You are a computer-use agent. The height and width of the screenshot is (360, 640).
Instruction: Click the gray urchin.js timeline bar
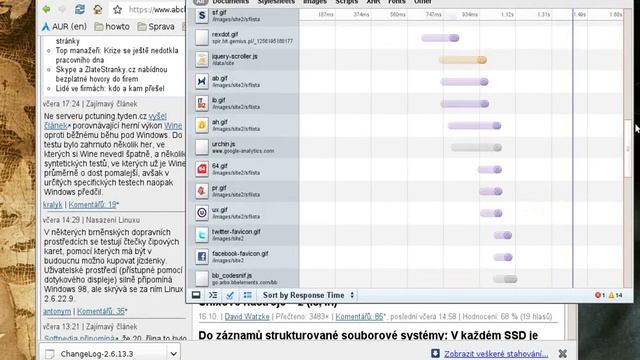pos(476,148)
